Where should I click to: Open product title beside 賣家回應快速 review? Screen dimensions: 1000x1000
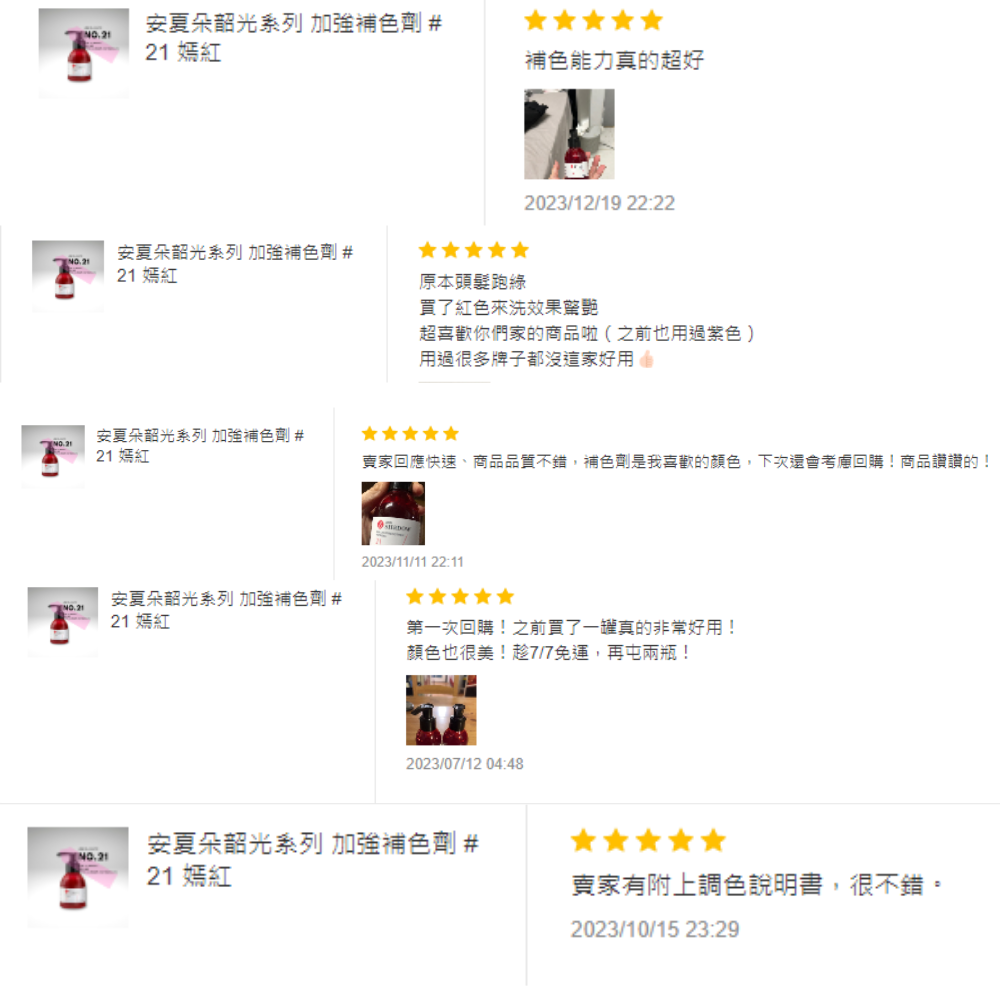[200, 445]
